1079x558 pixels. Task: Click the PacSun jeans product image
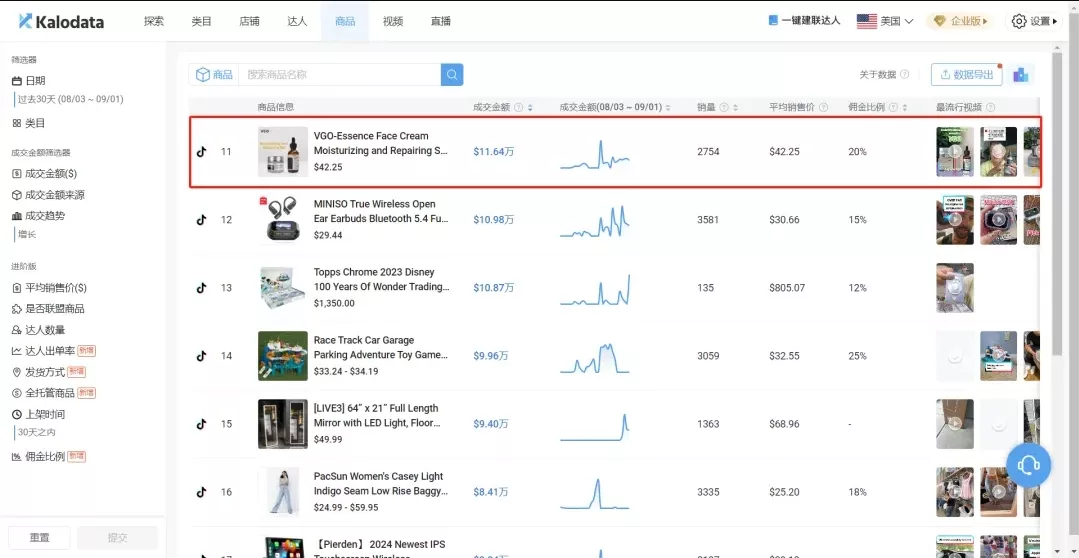[x=283, y=492]
